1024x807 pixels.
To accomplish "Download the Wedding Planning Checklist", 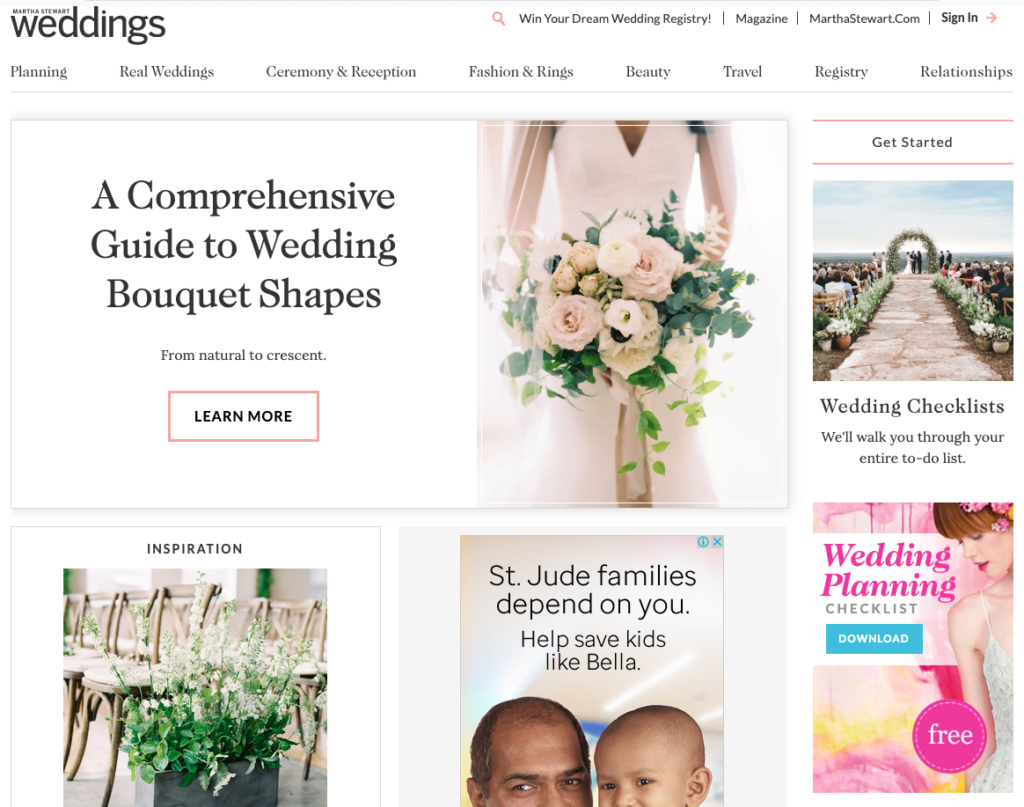I will 874,639.
